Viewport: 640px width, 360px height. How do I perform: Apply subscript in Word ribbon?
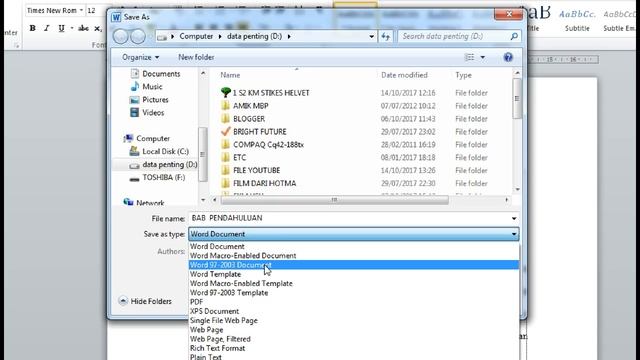98,28
